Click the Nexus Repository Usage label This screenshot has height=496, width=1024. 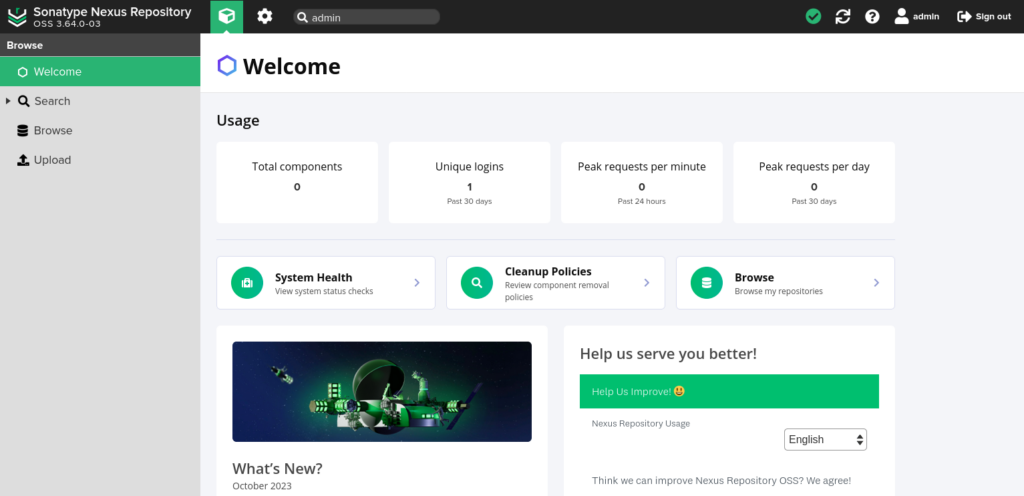pyautogui.click(x=641, y=424)
